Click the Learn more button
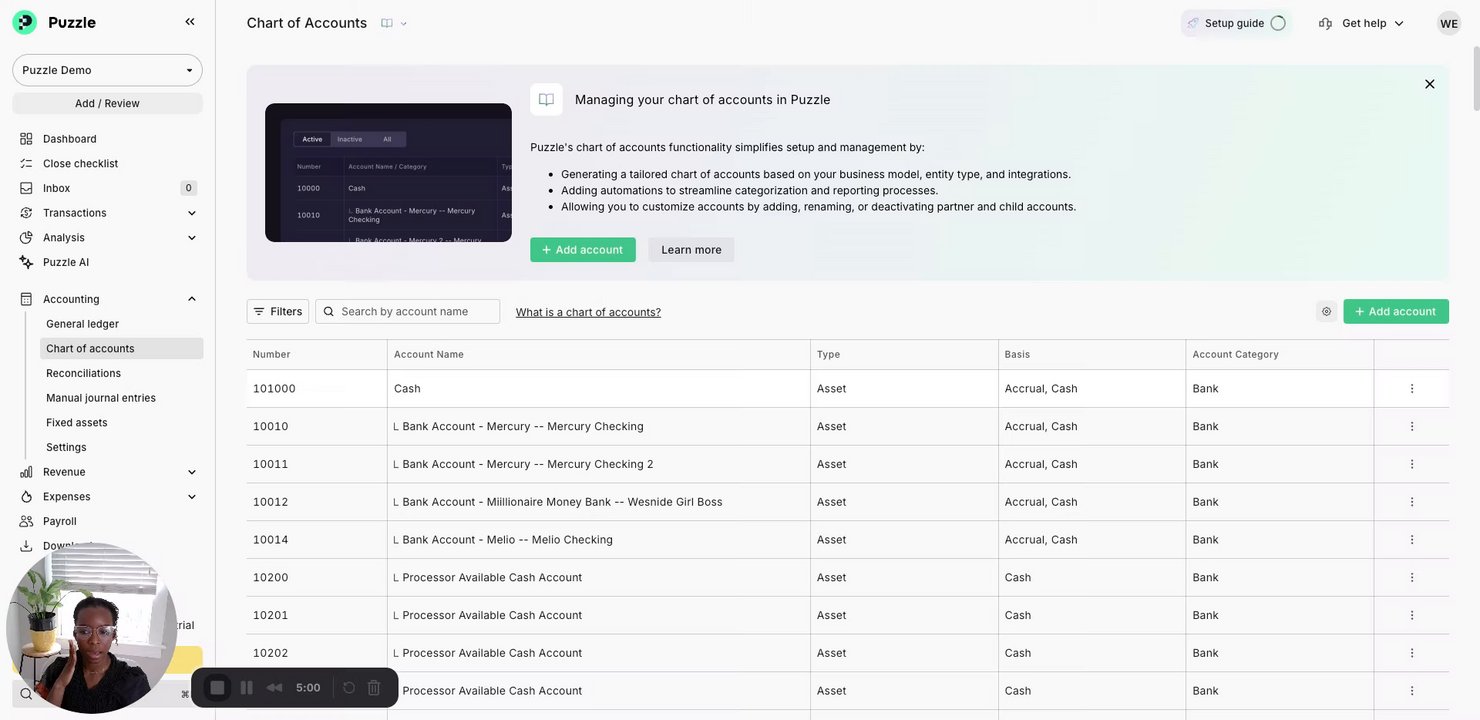Viewport: 1480px width, 720px height. [691, 250]
